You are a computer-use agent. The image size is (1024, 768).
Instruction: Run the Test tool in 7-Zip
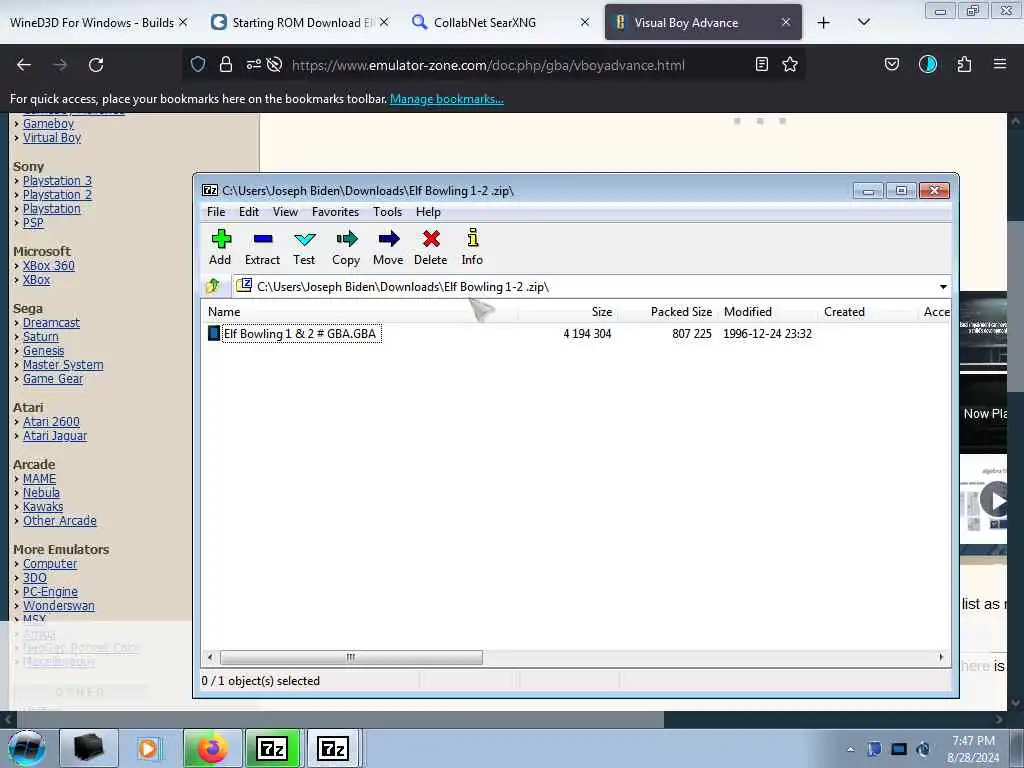(x=304, y=247)
